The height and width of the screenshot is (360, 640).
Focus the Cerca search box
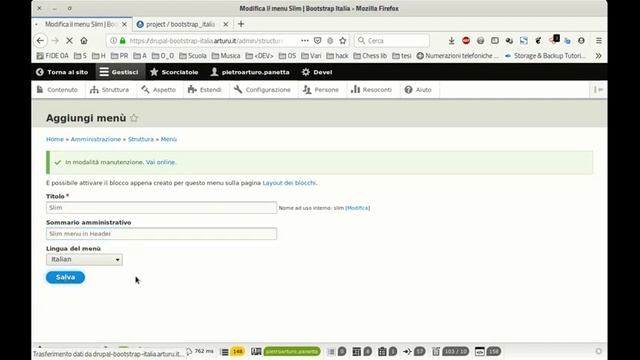click(392, 40)
